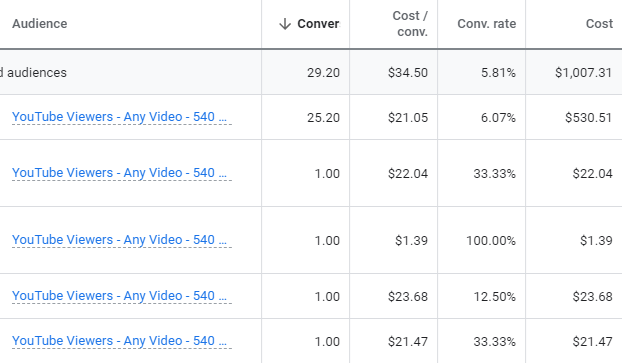Select the audiences total row label
622x363 pixels.
pos(33,73)
